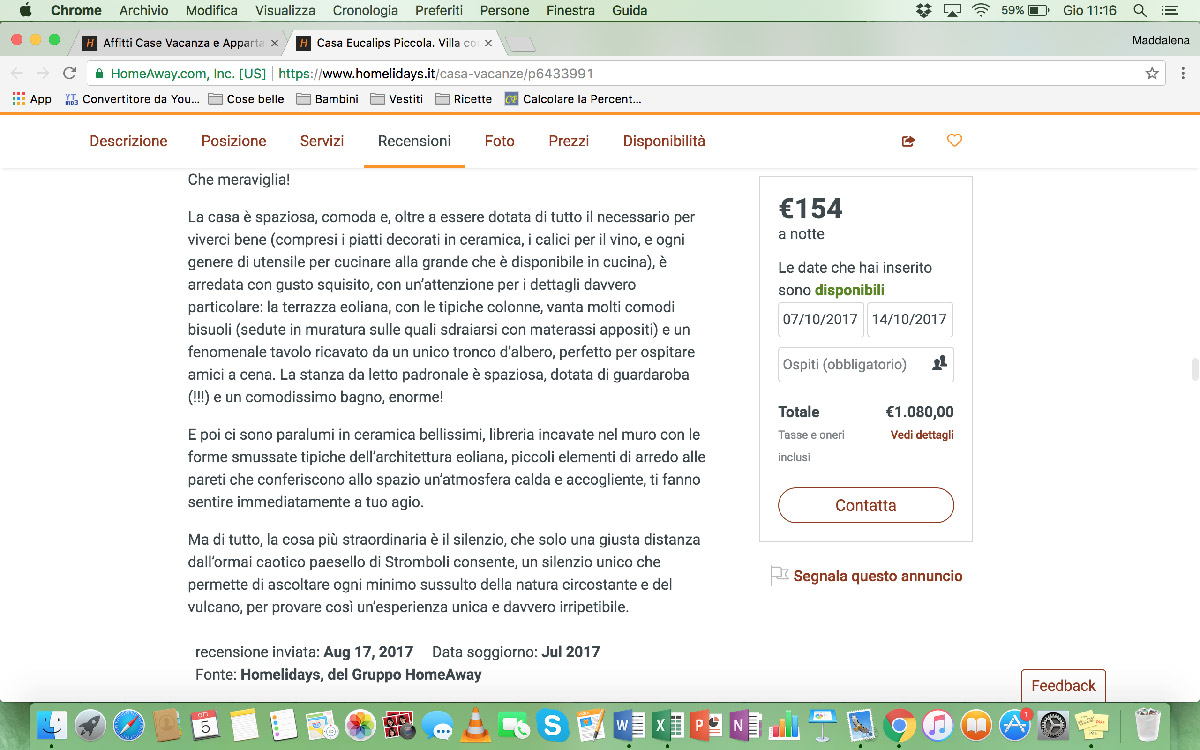Open the Maddalena profile button

(1160, 42)
